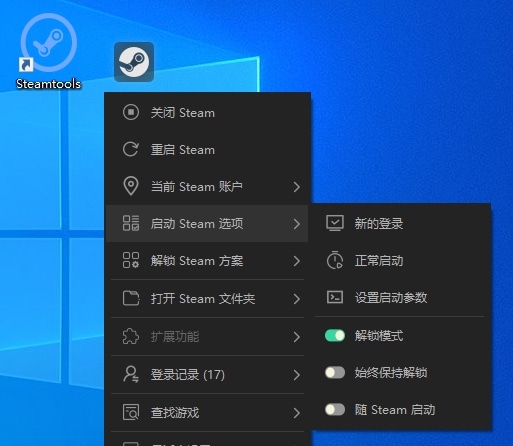Image resolution: width=513 pixels, height=446 pixels.
Task: Select the 解锁 Steam 方案 menu entry
Action: point(207,261)
